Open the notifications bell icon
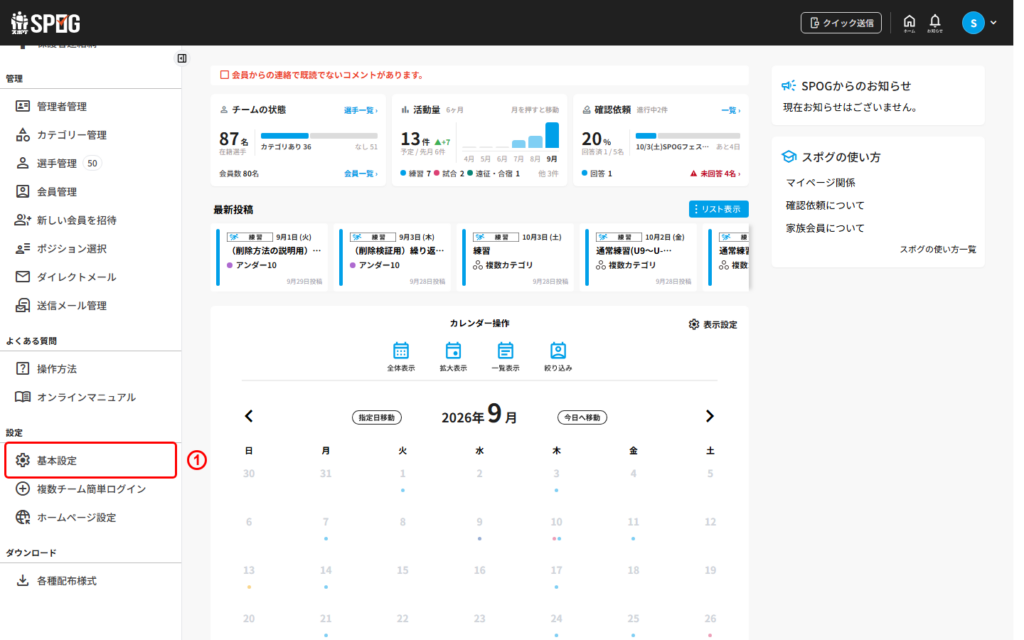 click(x=935, y=23)
